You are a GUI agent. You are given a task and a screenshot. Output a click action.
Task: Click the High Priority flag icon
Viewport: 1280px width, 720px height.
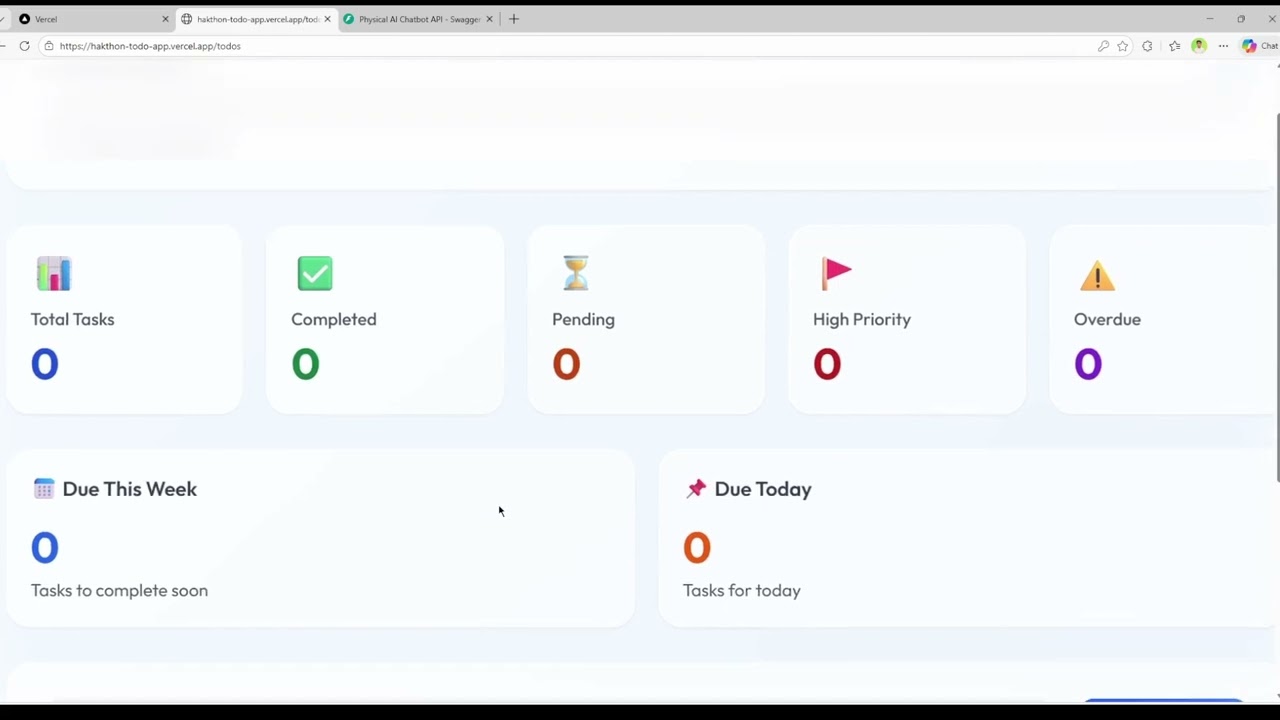[836, 273]
